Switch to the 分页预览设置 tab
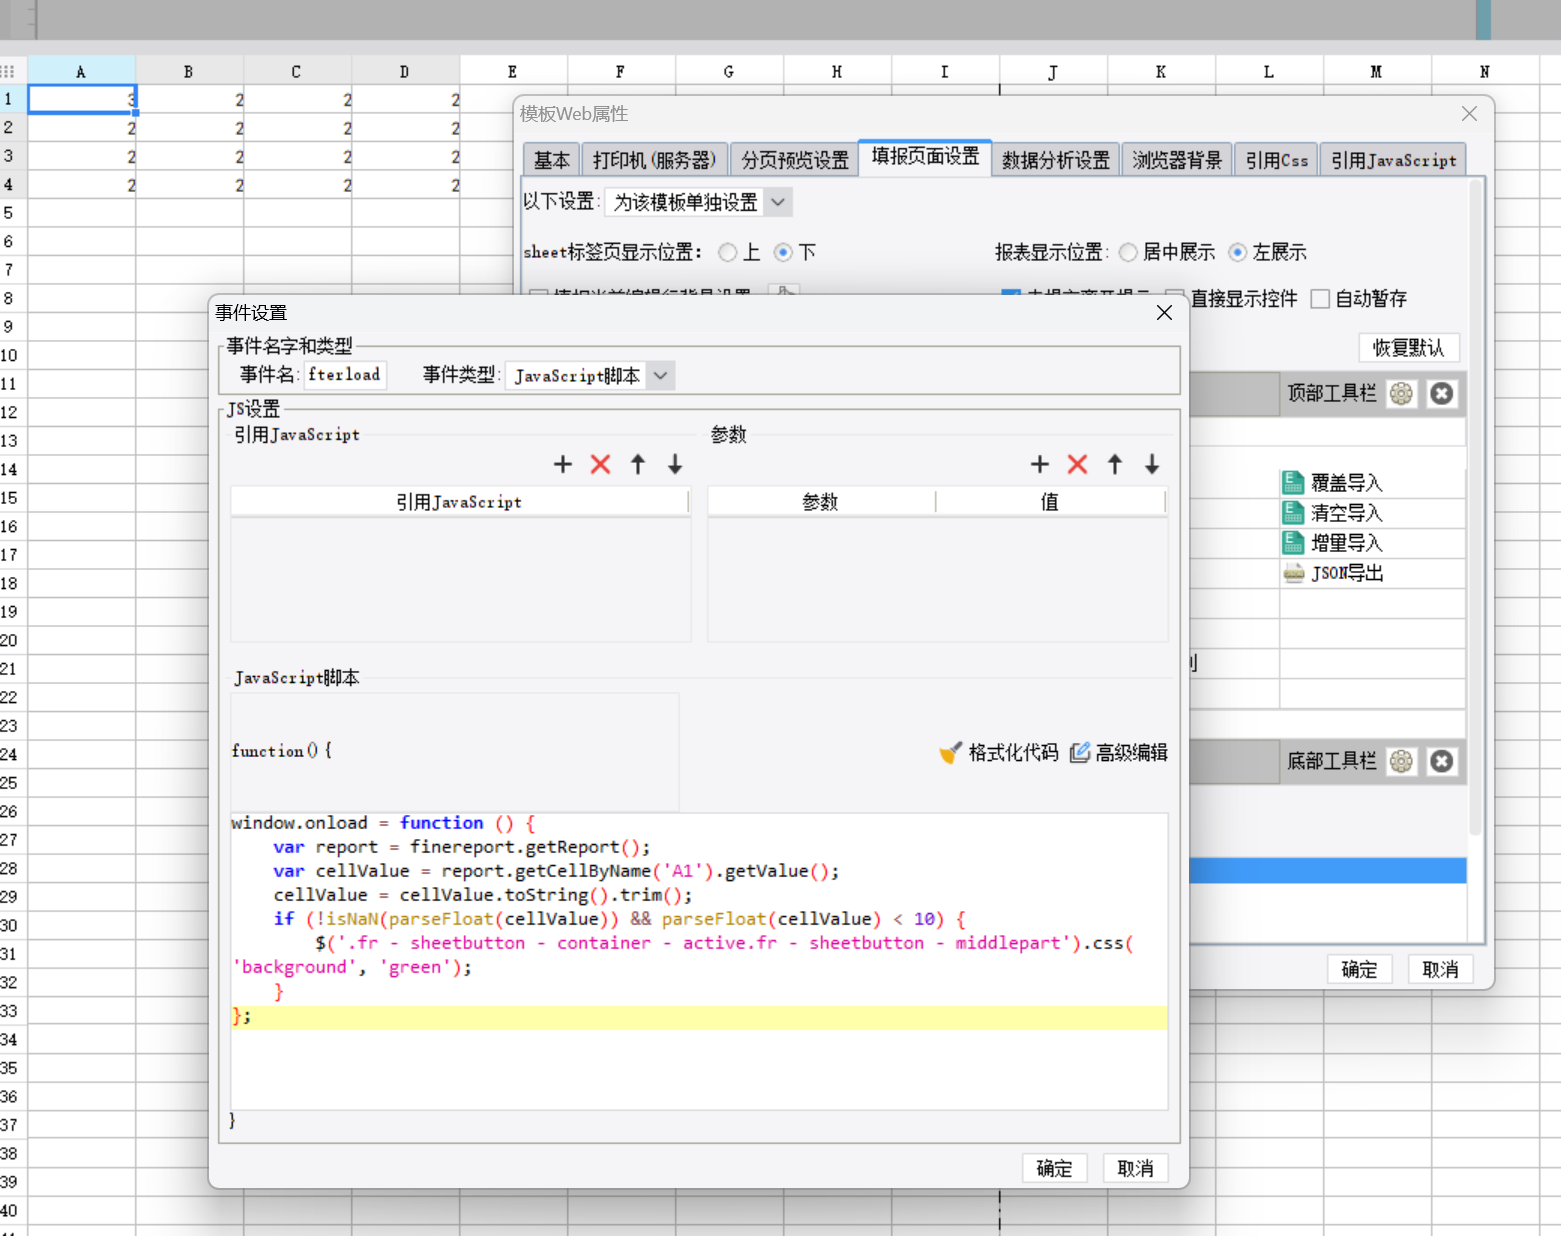 pyautogui.click(x=794, y=160)
